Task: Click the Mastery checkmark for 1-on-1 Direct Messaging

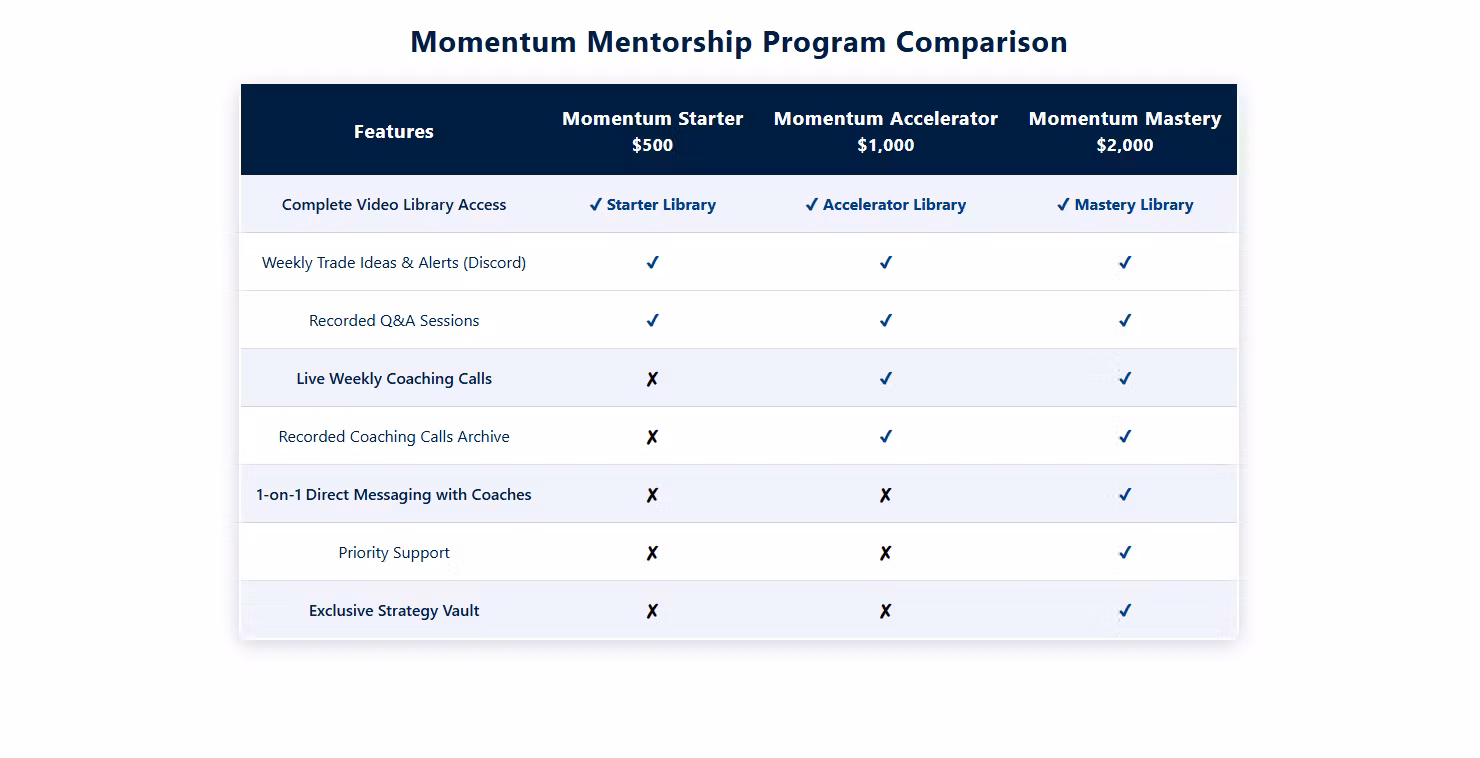Action: point(1125,494)
